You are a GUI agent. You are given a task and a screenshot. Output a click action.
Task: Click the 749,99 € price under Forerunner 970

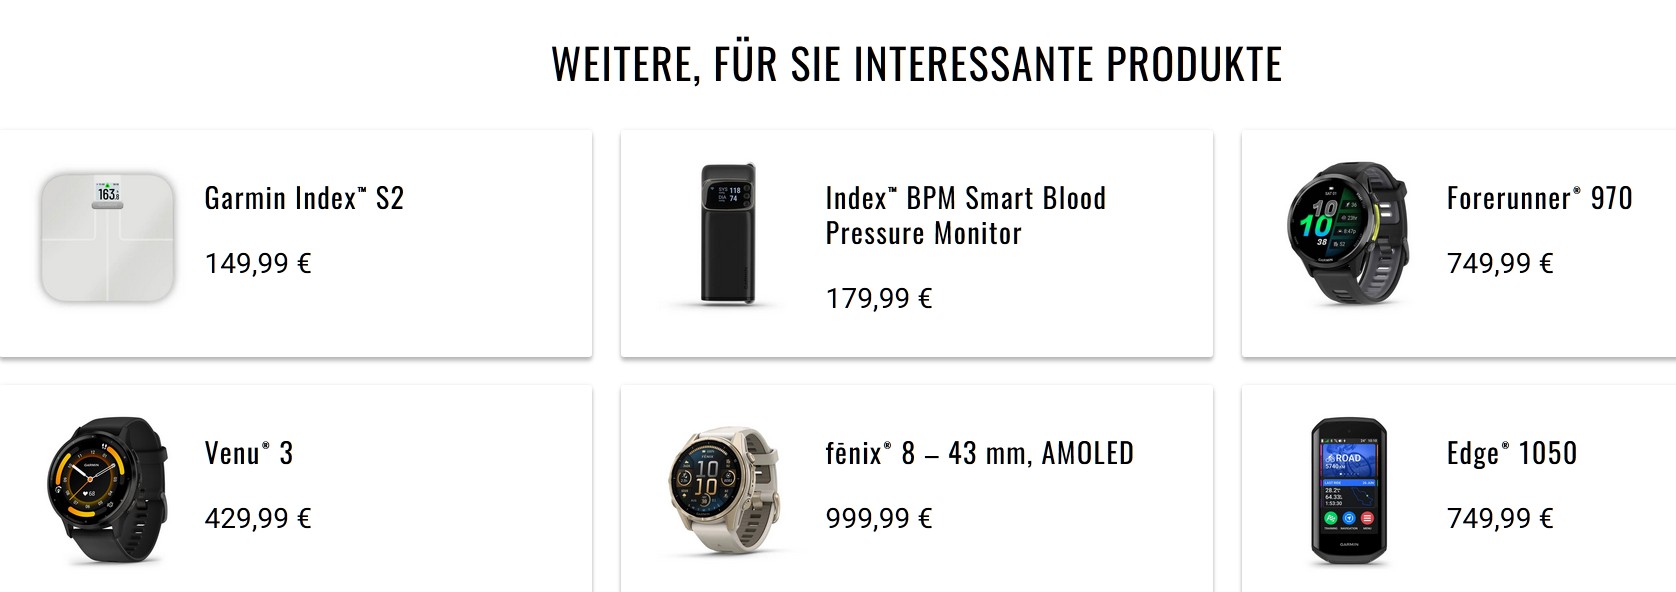tap(1500, 263)
